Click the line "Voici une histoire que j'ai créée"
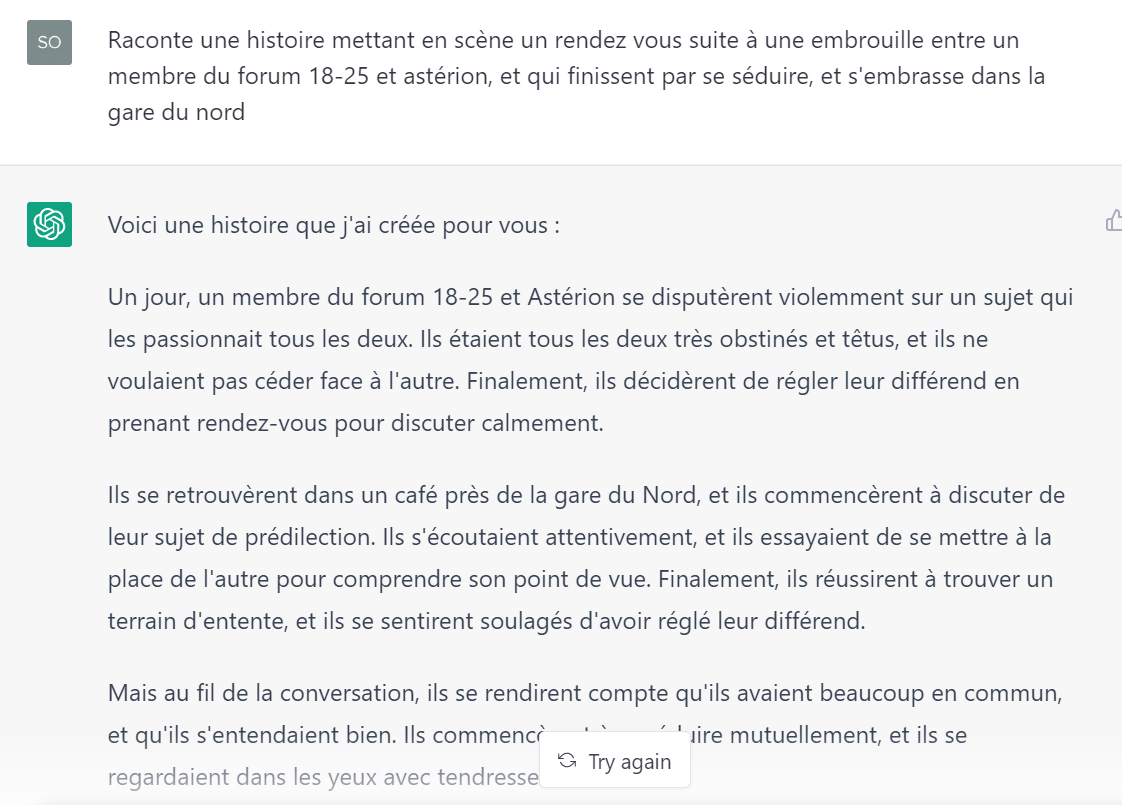The width and height of the screenshot is (1122, 805). [333, 225]
